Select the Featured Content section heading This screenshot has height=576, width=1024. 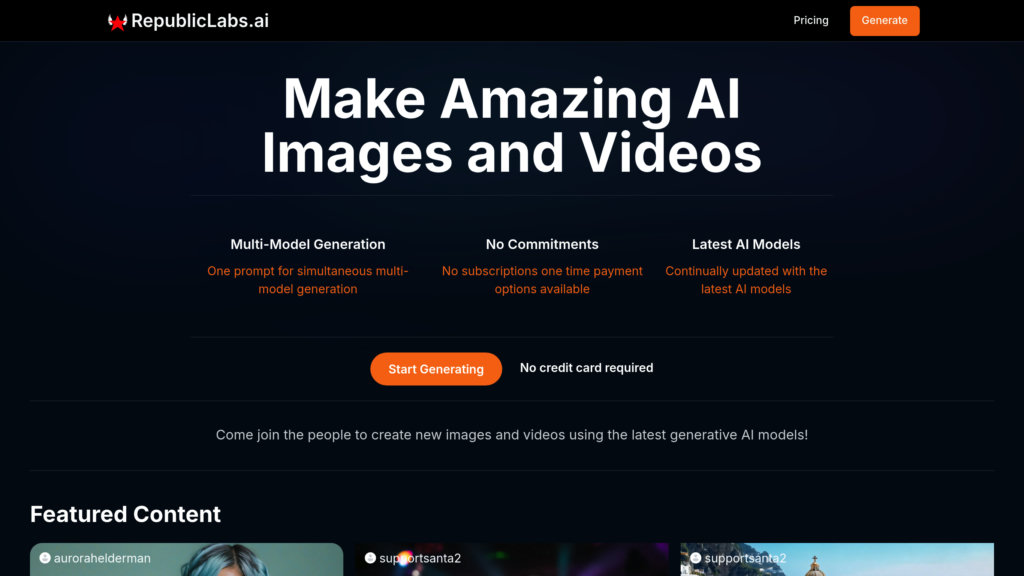125,514
